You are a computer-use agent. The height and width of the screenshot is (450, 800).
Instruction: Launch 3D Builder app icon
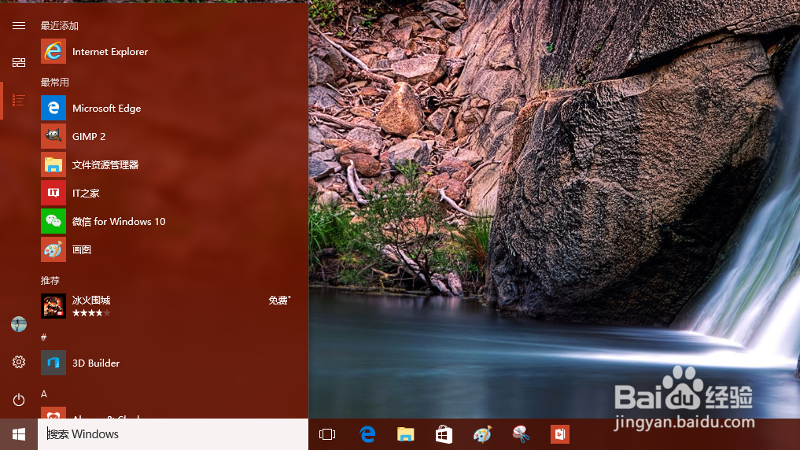pos(54,363)
